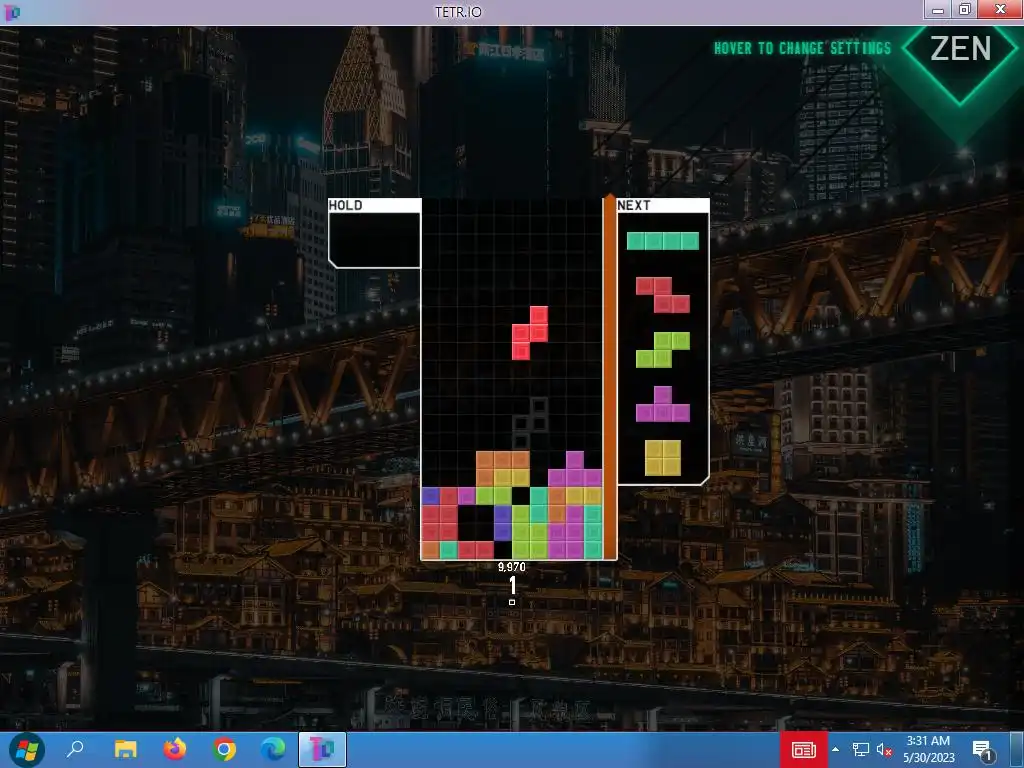The height and width of the screenshot is (768, 1024).
Task: Click the red news tray icon
Action: [x=804, y=750]
